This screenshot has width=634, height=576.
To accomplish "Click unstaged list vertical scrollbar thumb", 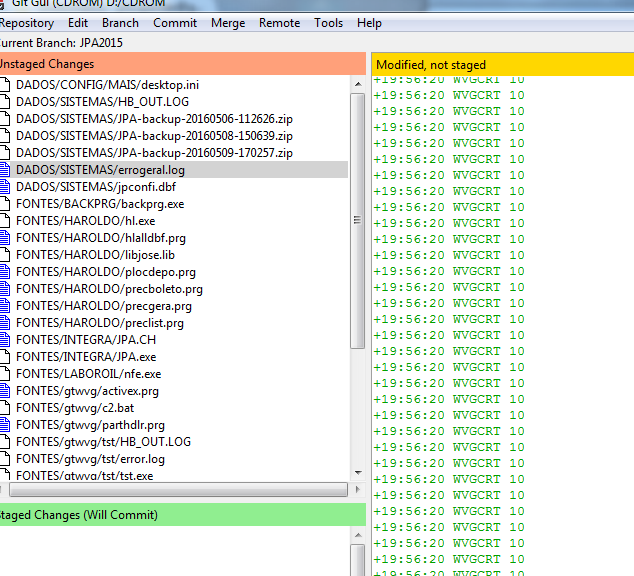I will point(358,220).
